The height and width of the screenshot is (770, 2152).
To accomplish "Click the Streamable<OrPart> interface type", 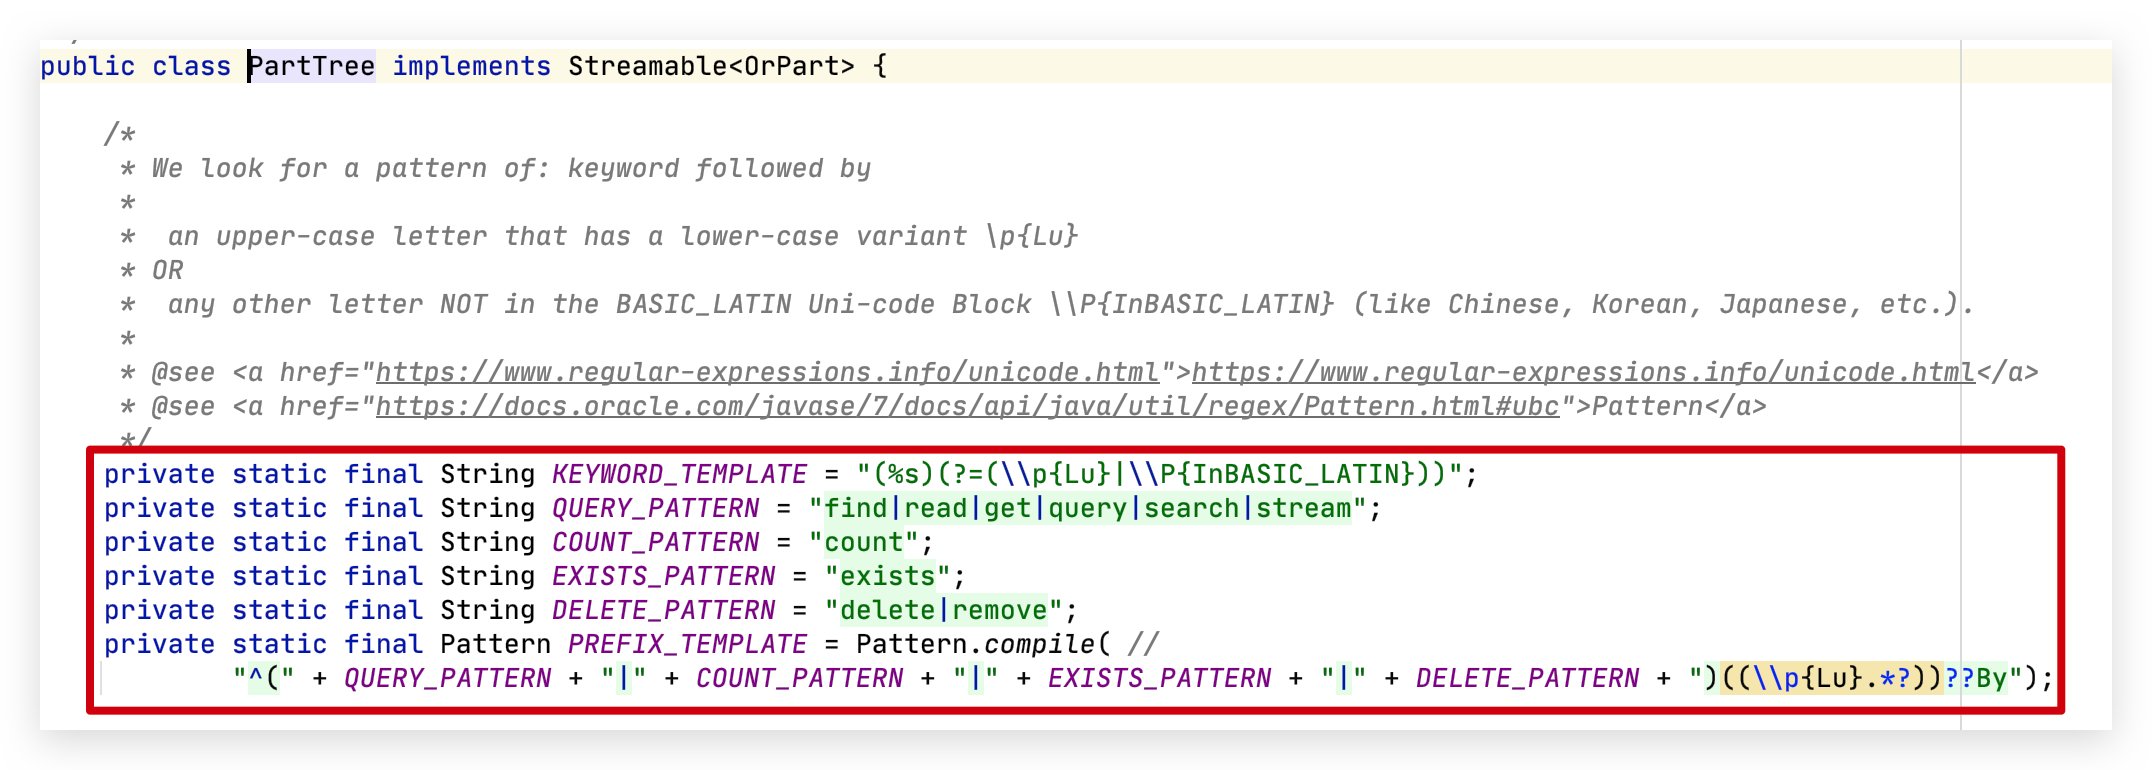I will tap(711, 67).
